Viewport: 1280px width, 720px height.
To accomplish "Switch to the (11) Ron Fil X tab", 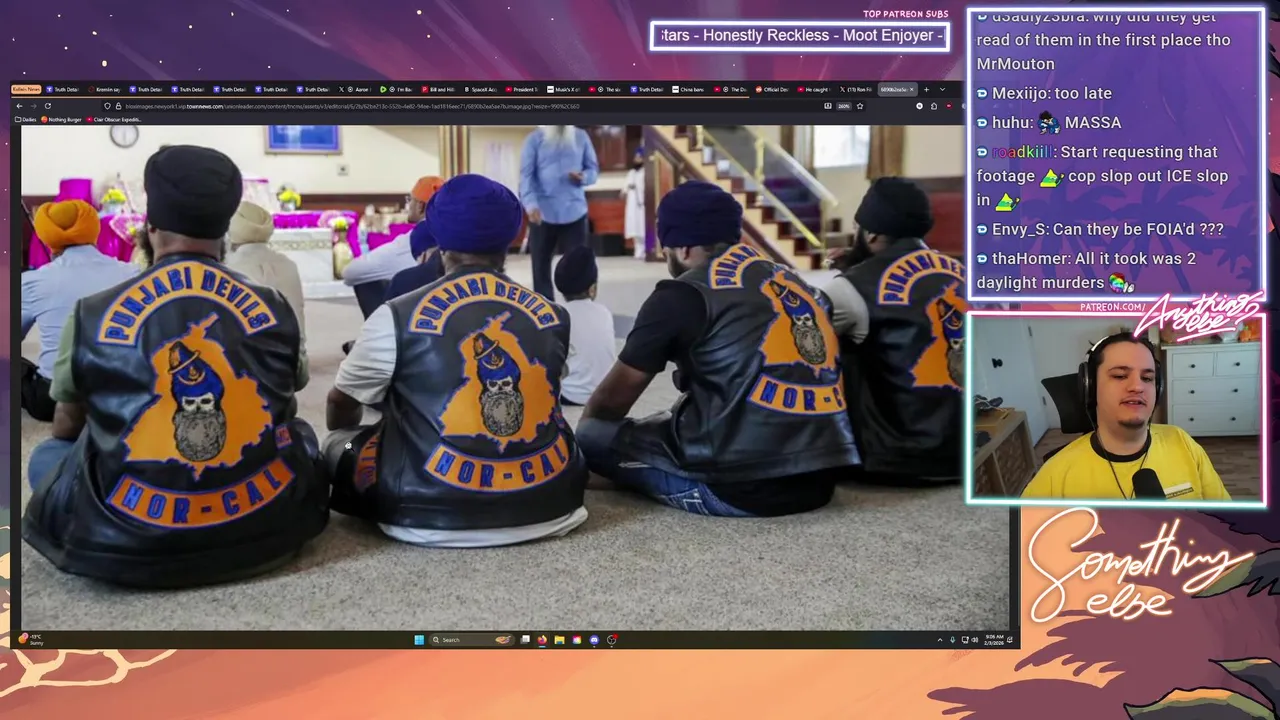I will [x=857, y=89].
